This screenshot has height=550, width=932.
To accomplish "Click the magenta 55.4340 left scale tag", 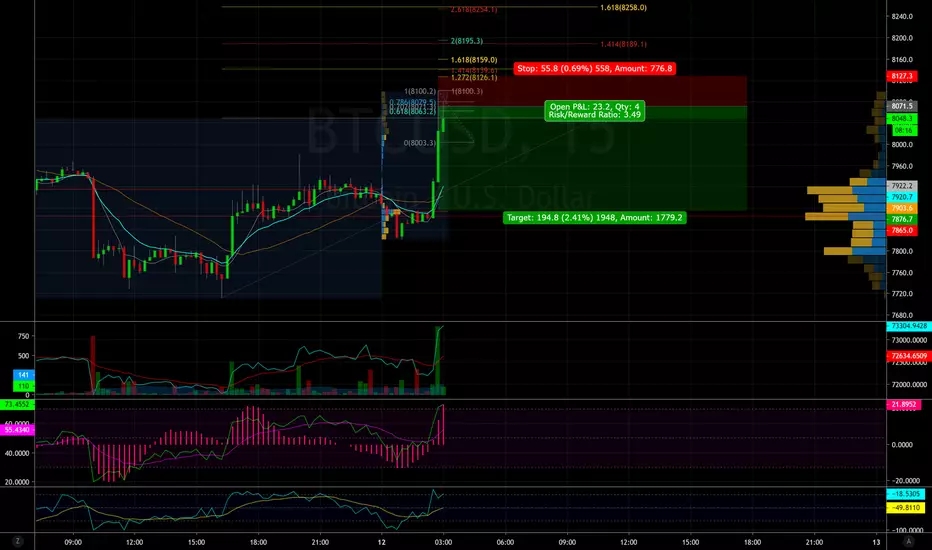I will pyautogui.click(x=17, y=429).
